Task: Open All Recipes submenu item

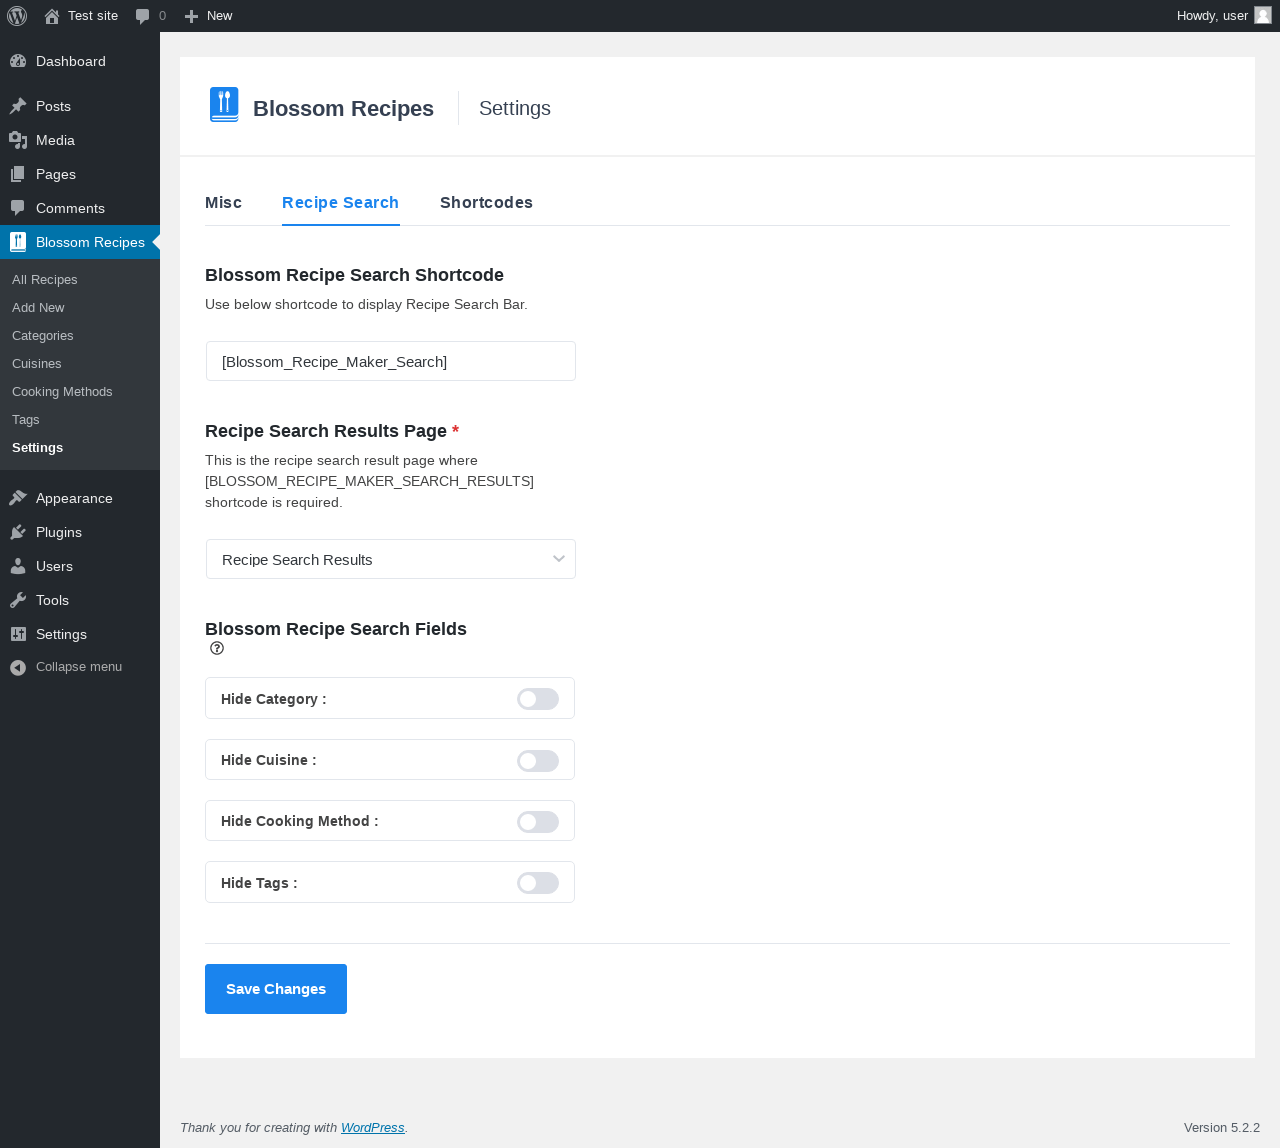Action: [x=44, y=280]
